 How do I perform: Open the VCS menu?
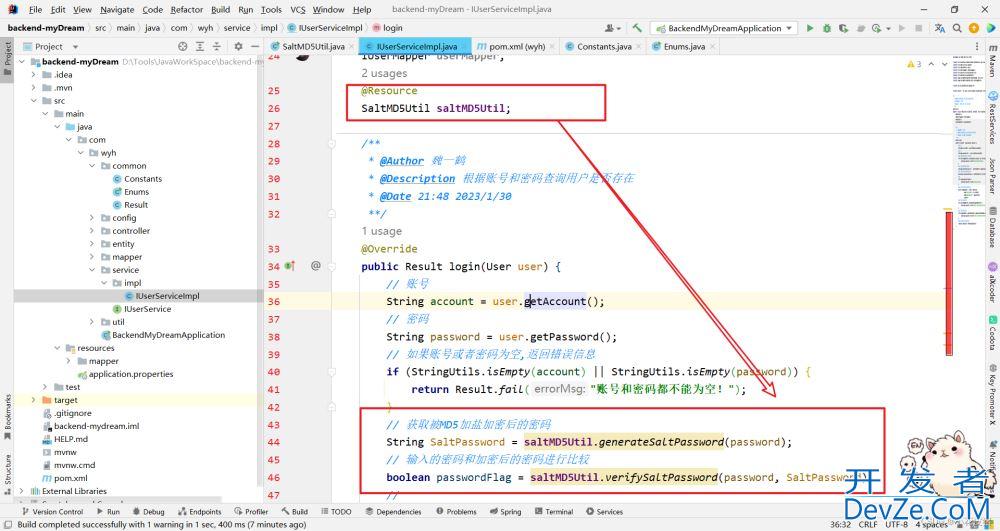click(297, 10)
